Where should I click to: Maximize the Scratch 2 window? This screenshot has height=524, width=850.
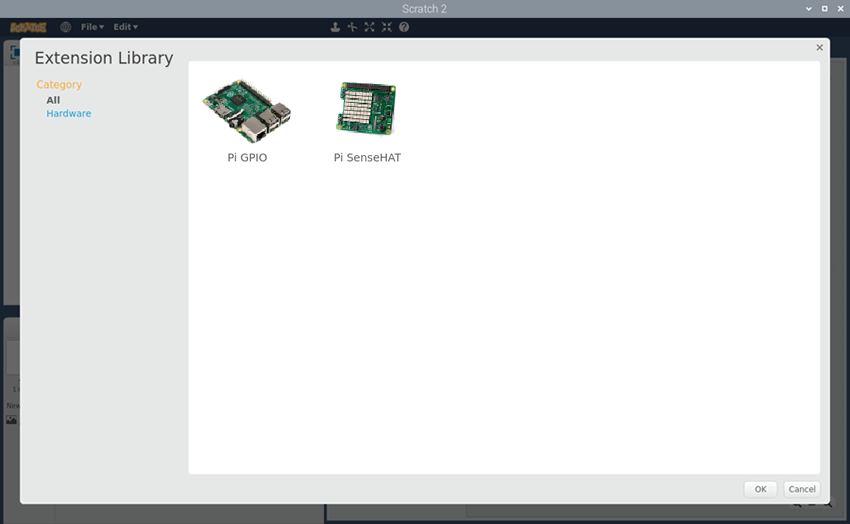pyautogui.click(x=825, y=9)
